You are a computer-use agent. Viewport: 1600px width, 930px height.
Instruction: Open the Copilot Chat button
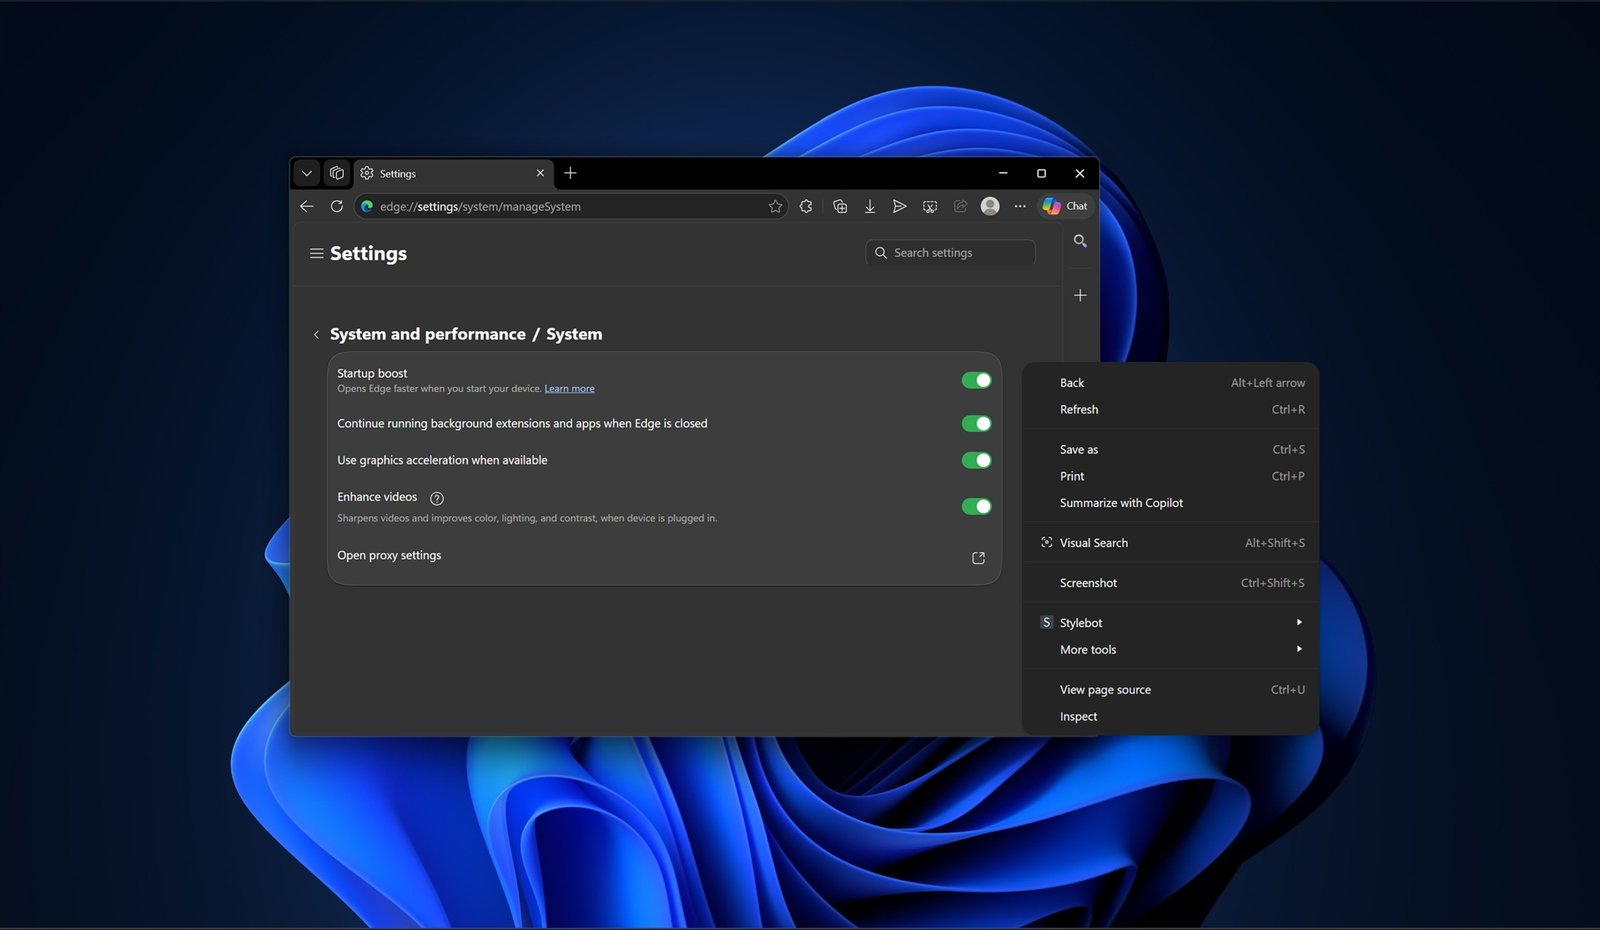tap(1065, 206)
